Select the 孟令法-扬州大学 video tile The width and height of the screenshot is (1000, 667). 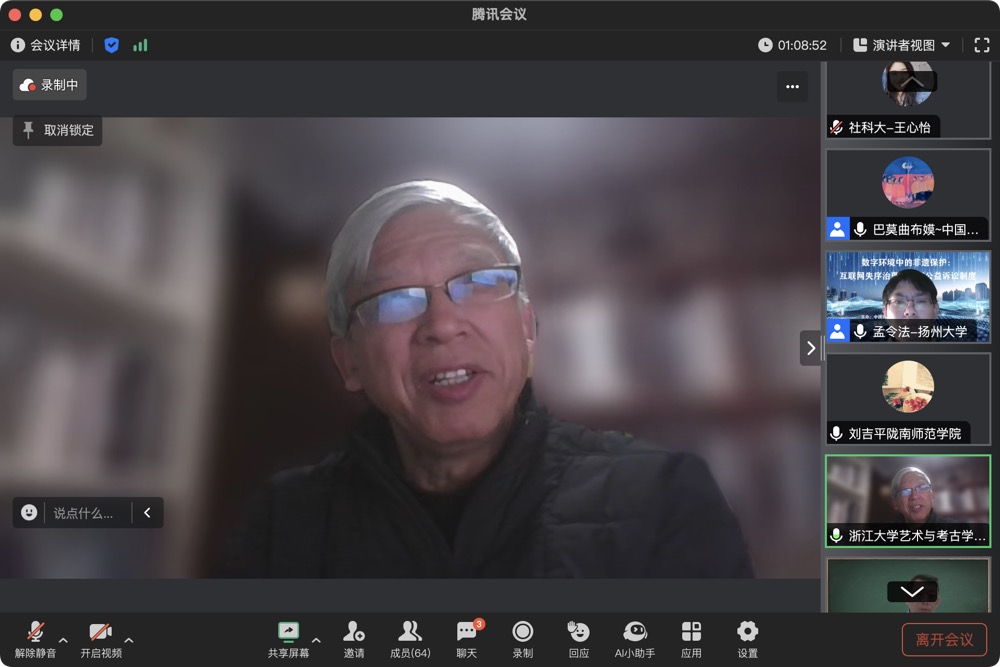[908, 297]
